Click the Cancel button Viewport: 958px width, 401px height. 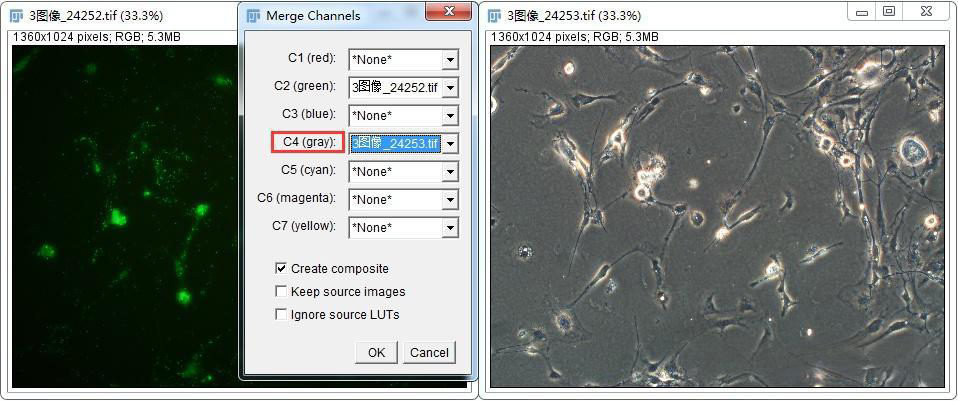[429, 352]
